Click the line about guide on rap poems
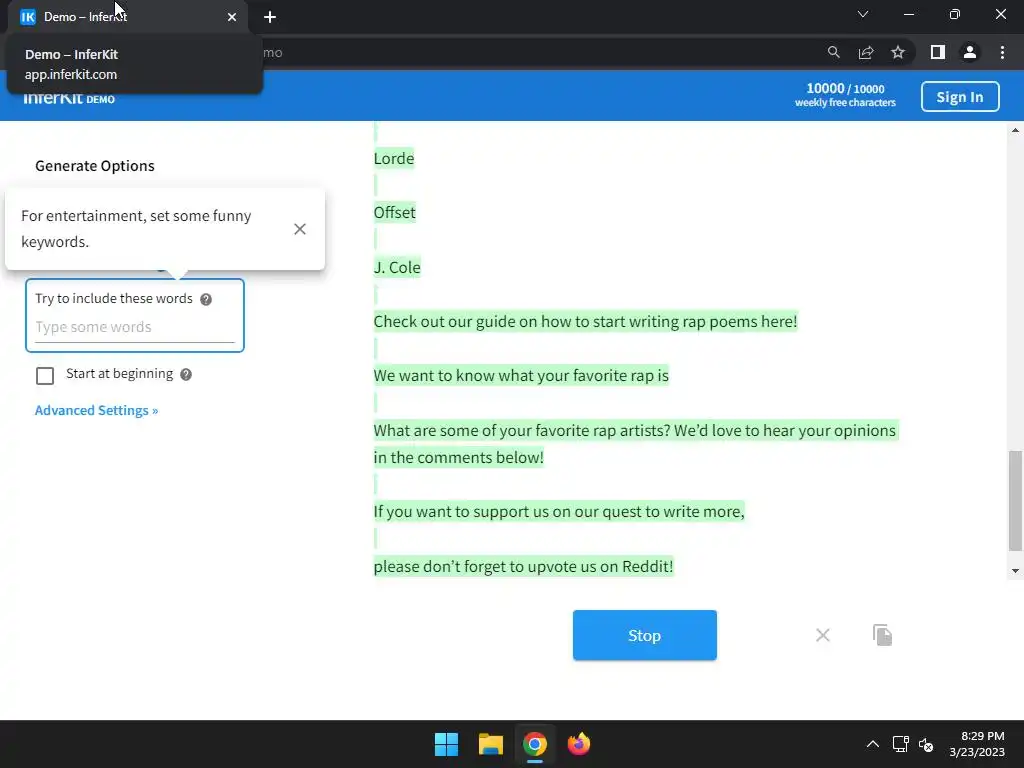This screenshot has height=768, width=1024. tap(585, 322)
